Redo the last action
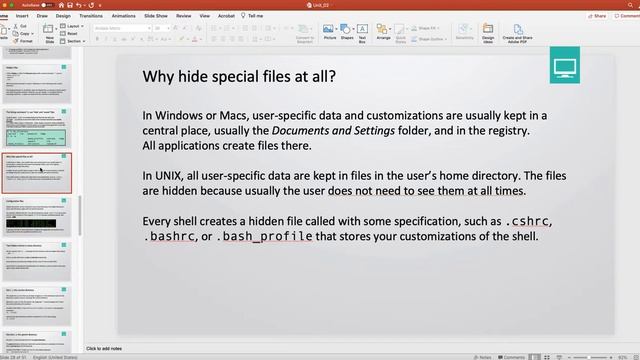 (91, 5)
